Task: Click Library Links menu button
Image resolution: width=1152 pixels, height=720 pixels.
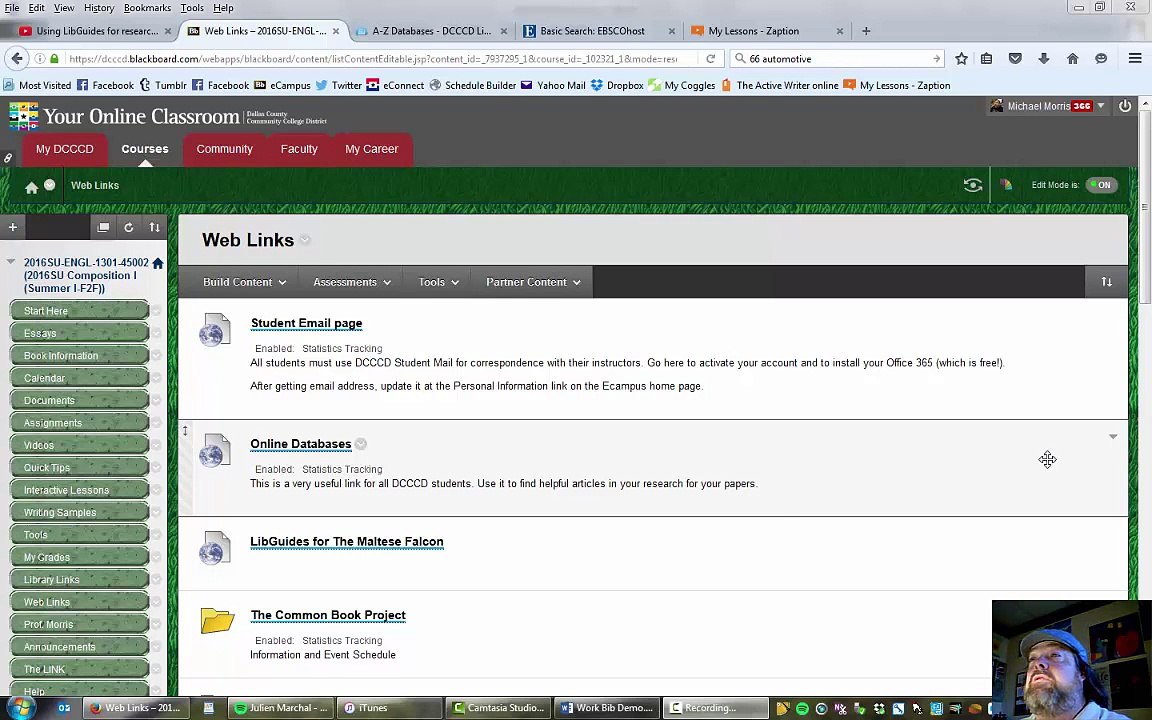Action: [x=79, y=579]
